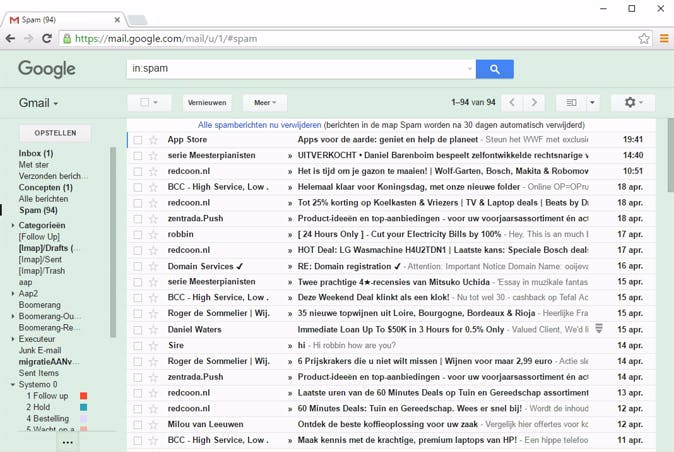Click the split pane mode icon

point(571,103)
